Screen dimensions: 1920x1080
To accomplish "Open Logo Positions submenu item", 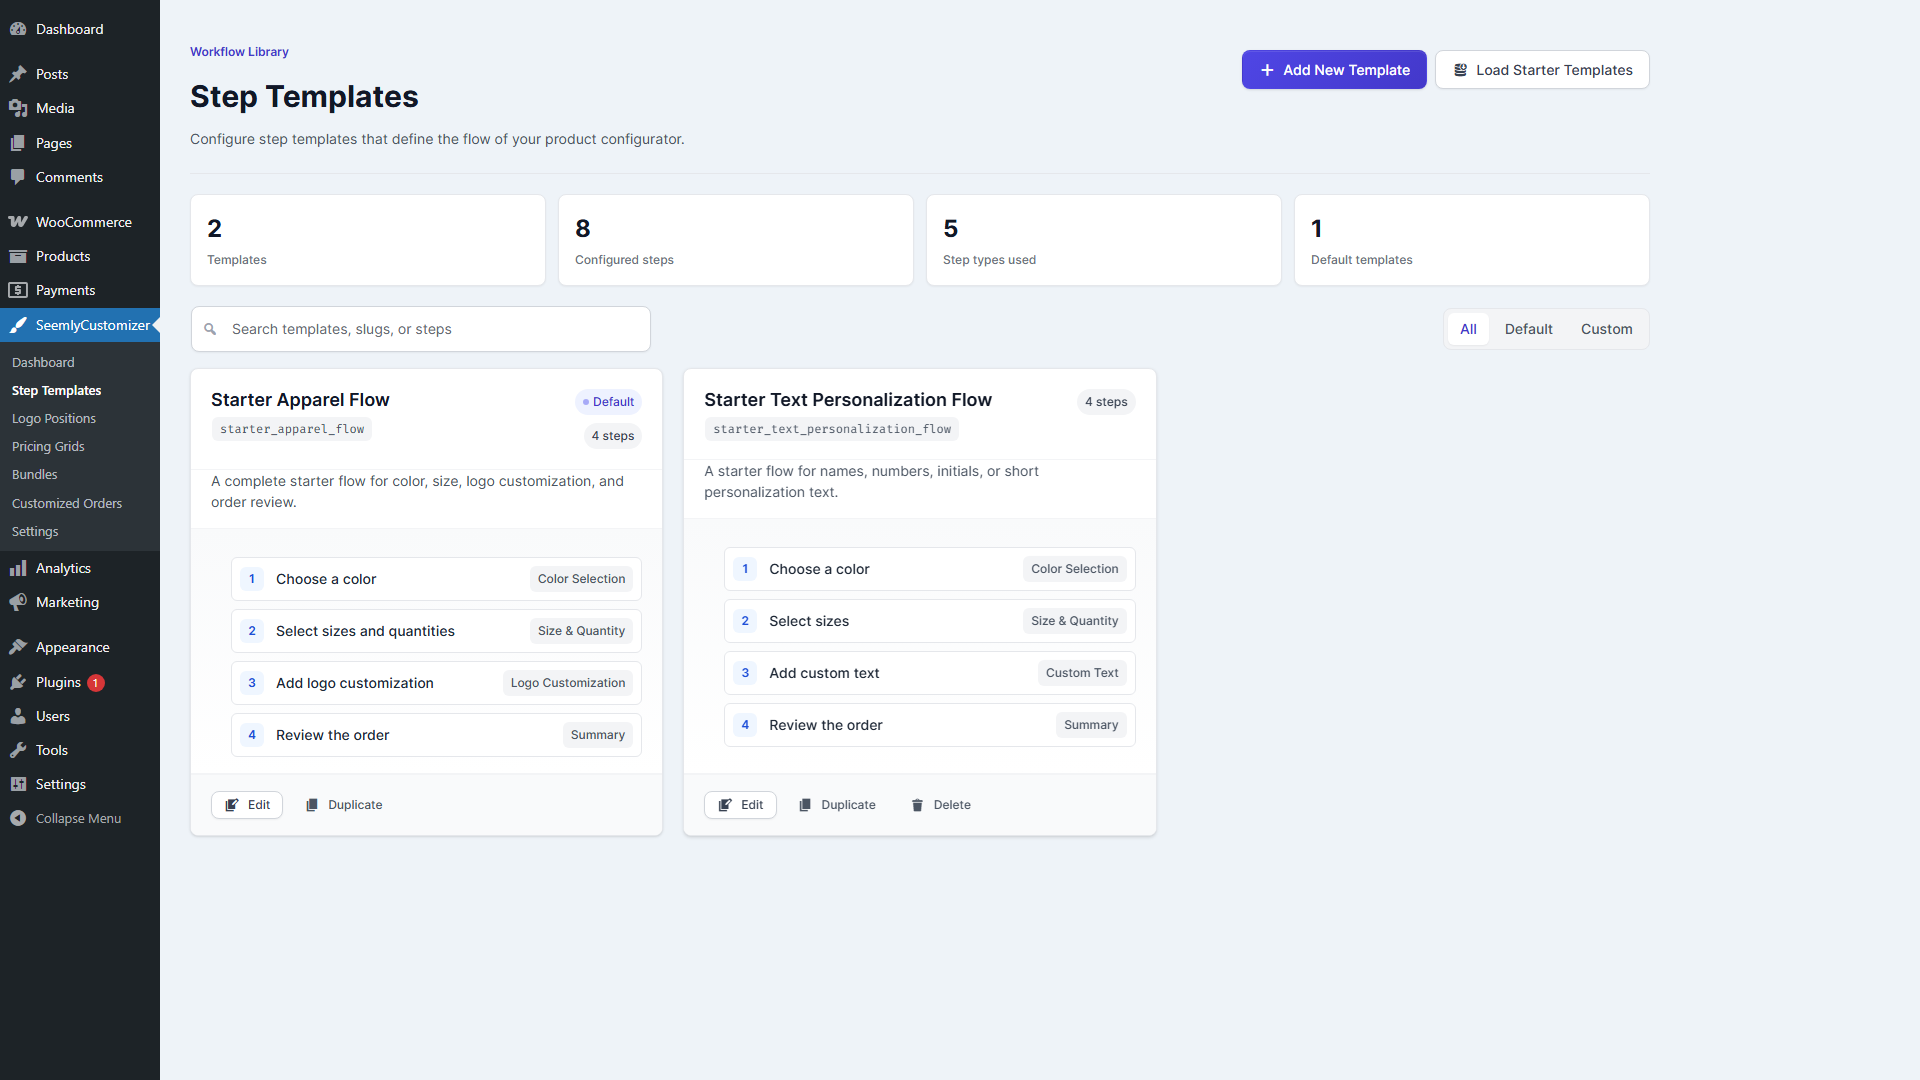I will [54, 418].
